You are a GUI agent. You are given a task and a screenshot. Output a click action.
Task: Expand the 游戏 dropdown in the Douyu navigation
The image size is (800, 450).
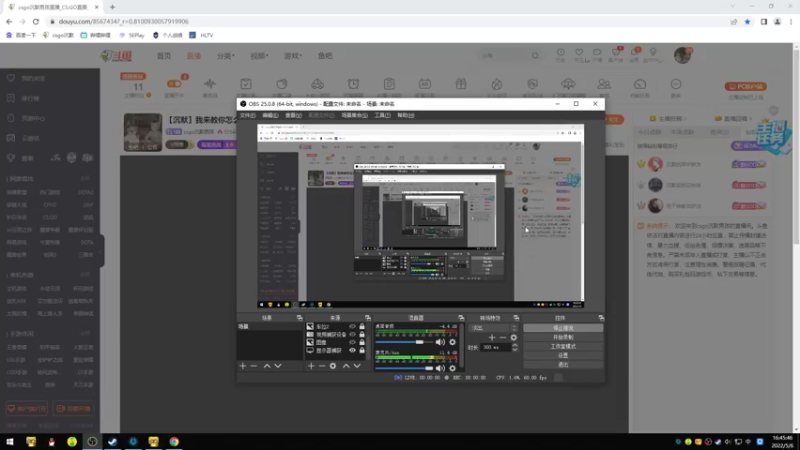pyautogui.click(x=293, y=56)
